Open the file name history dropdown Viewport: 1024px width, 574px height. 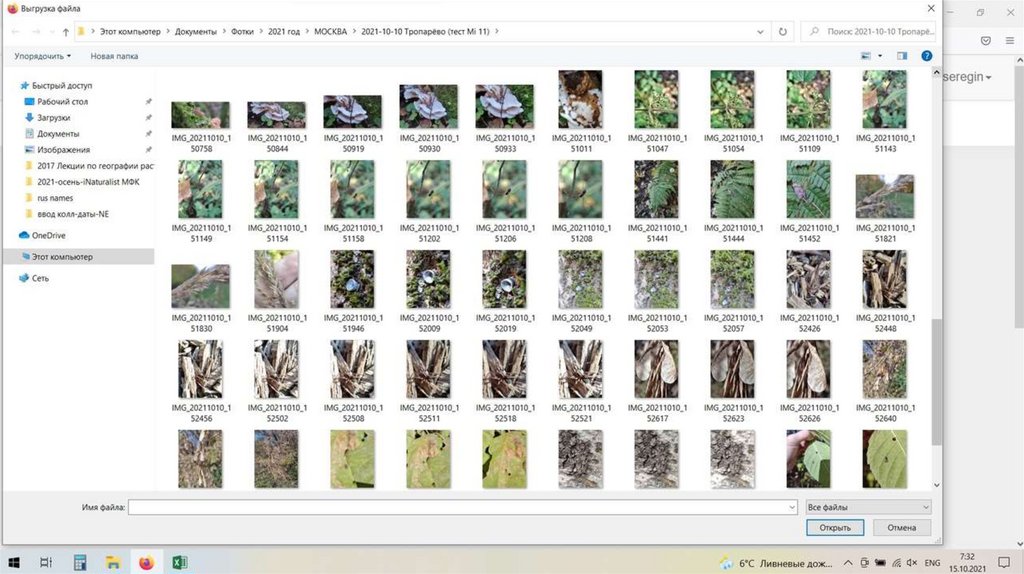click(792, 507)
